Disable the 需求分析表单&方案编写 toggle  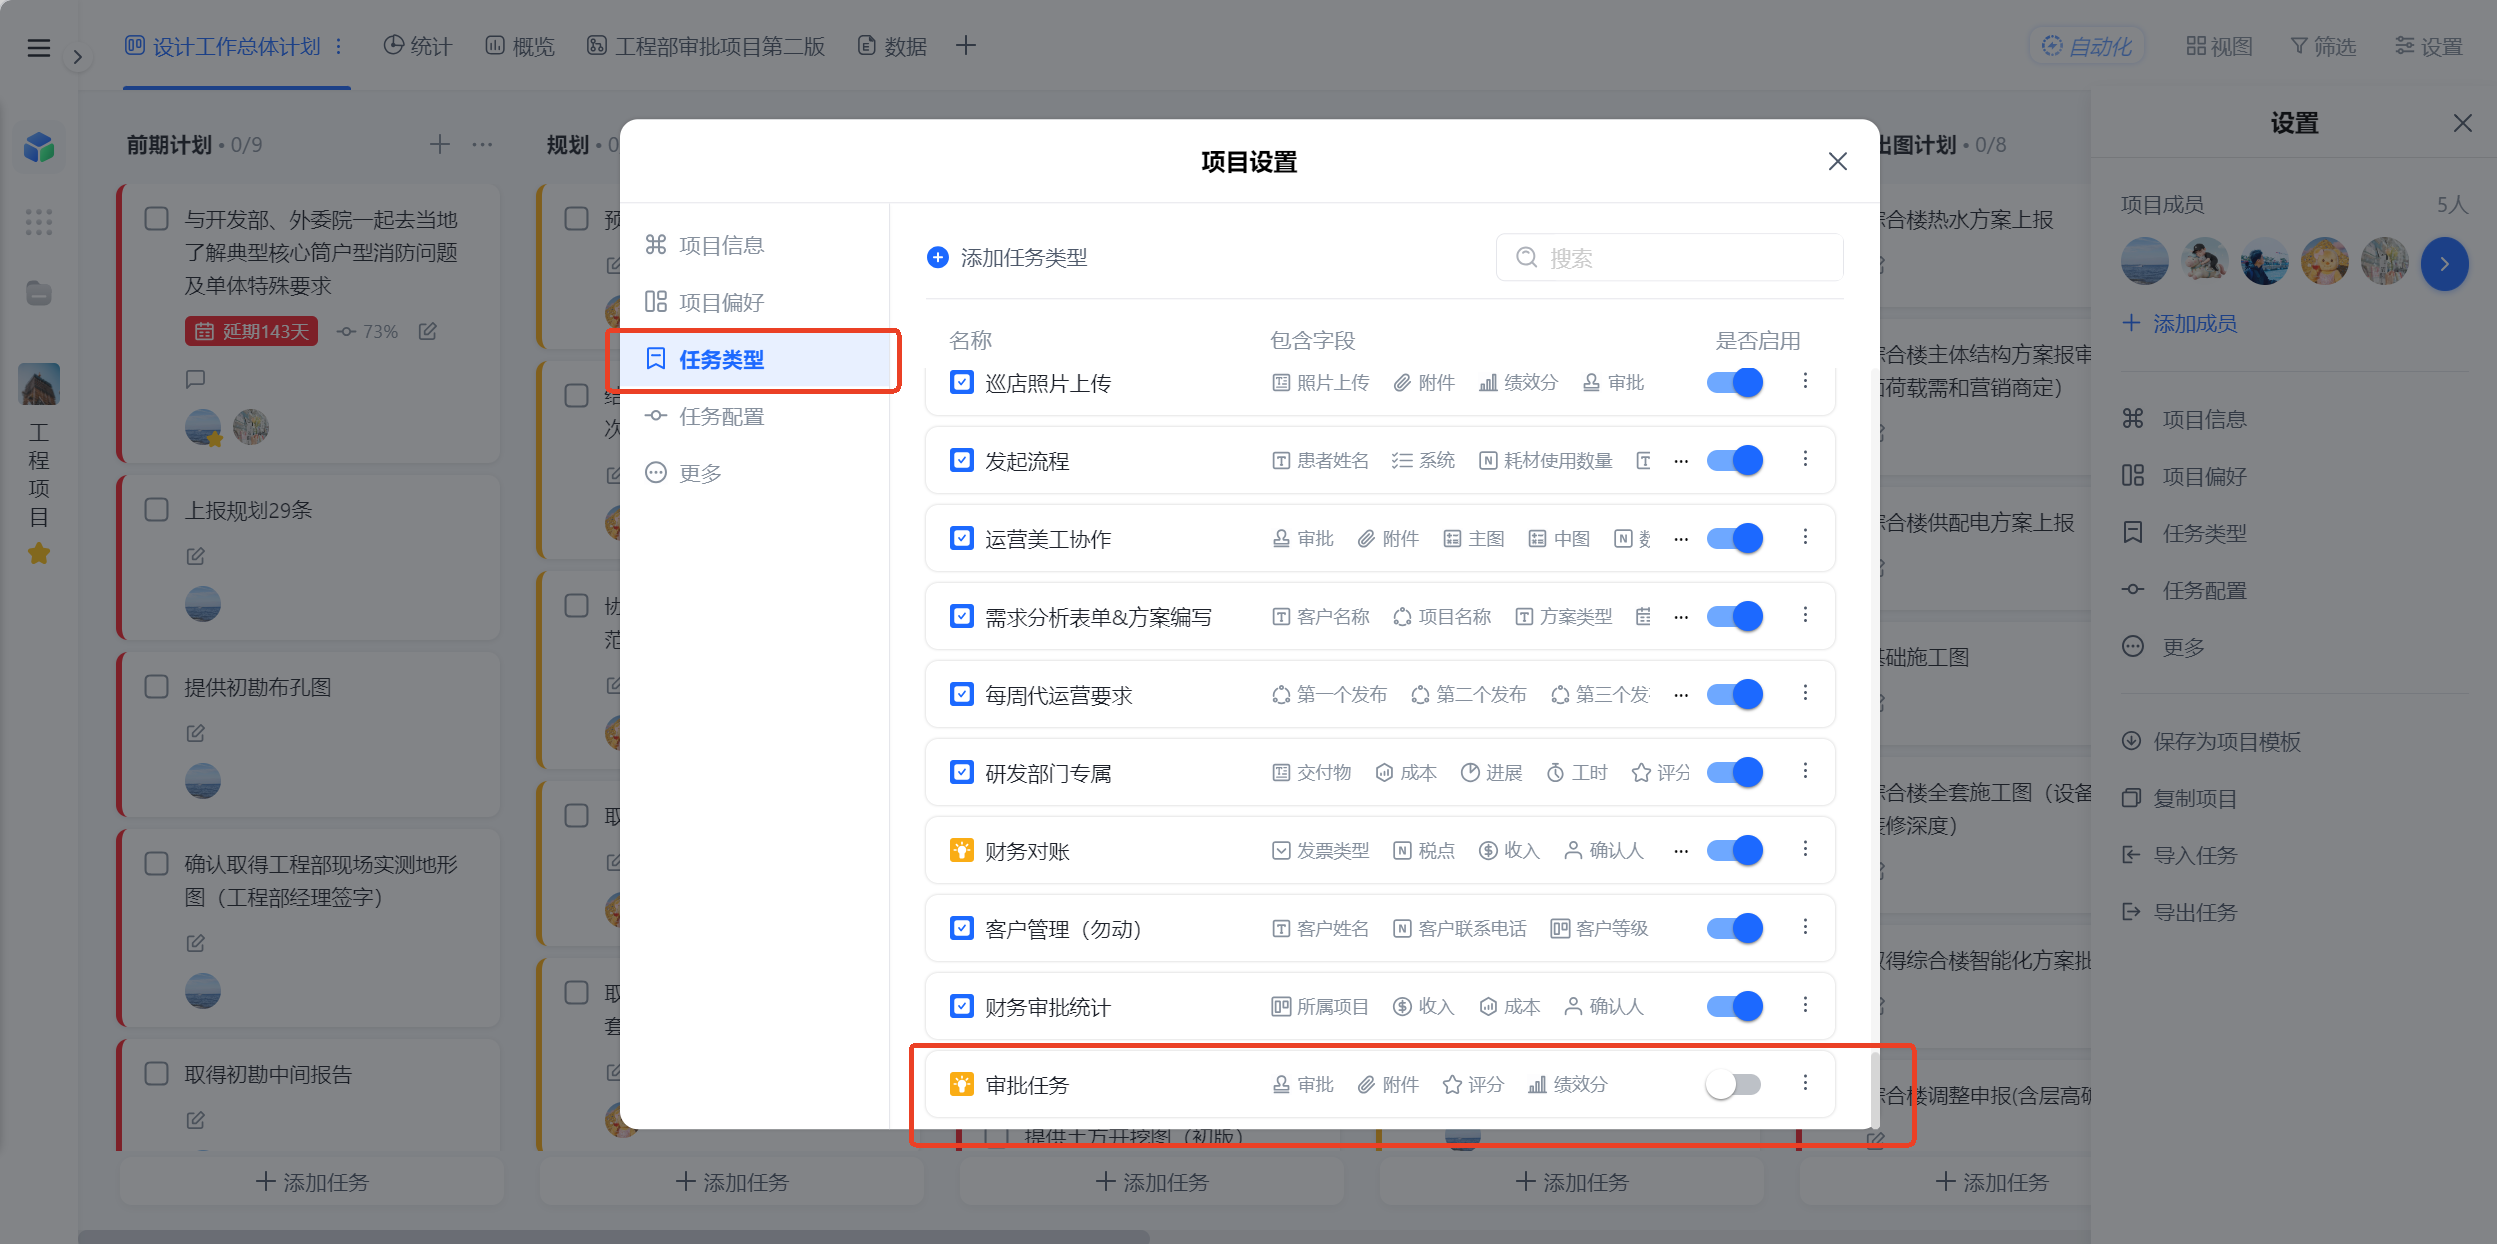point(1735,616)
